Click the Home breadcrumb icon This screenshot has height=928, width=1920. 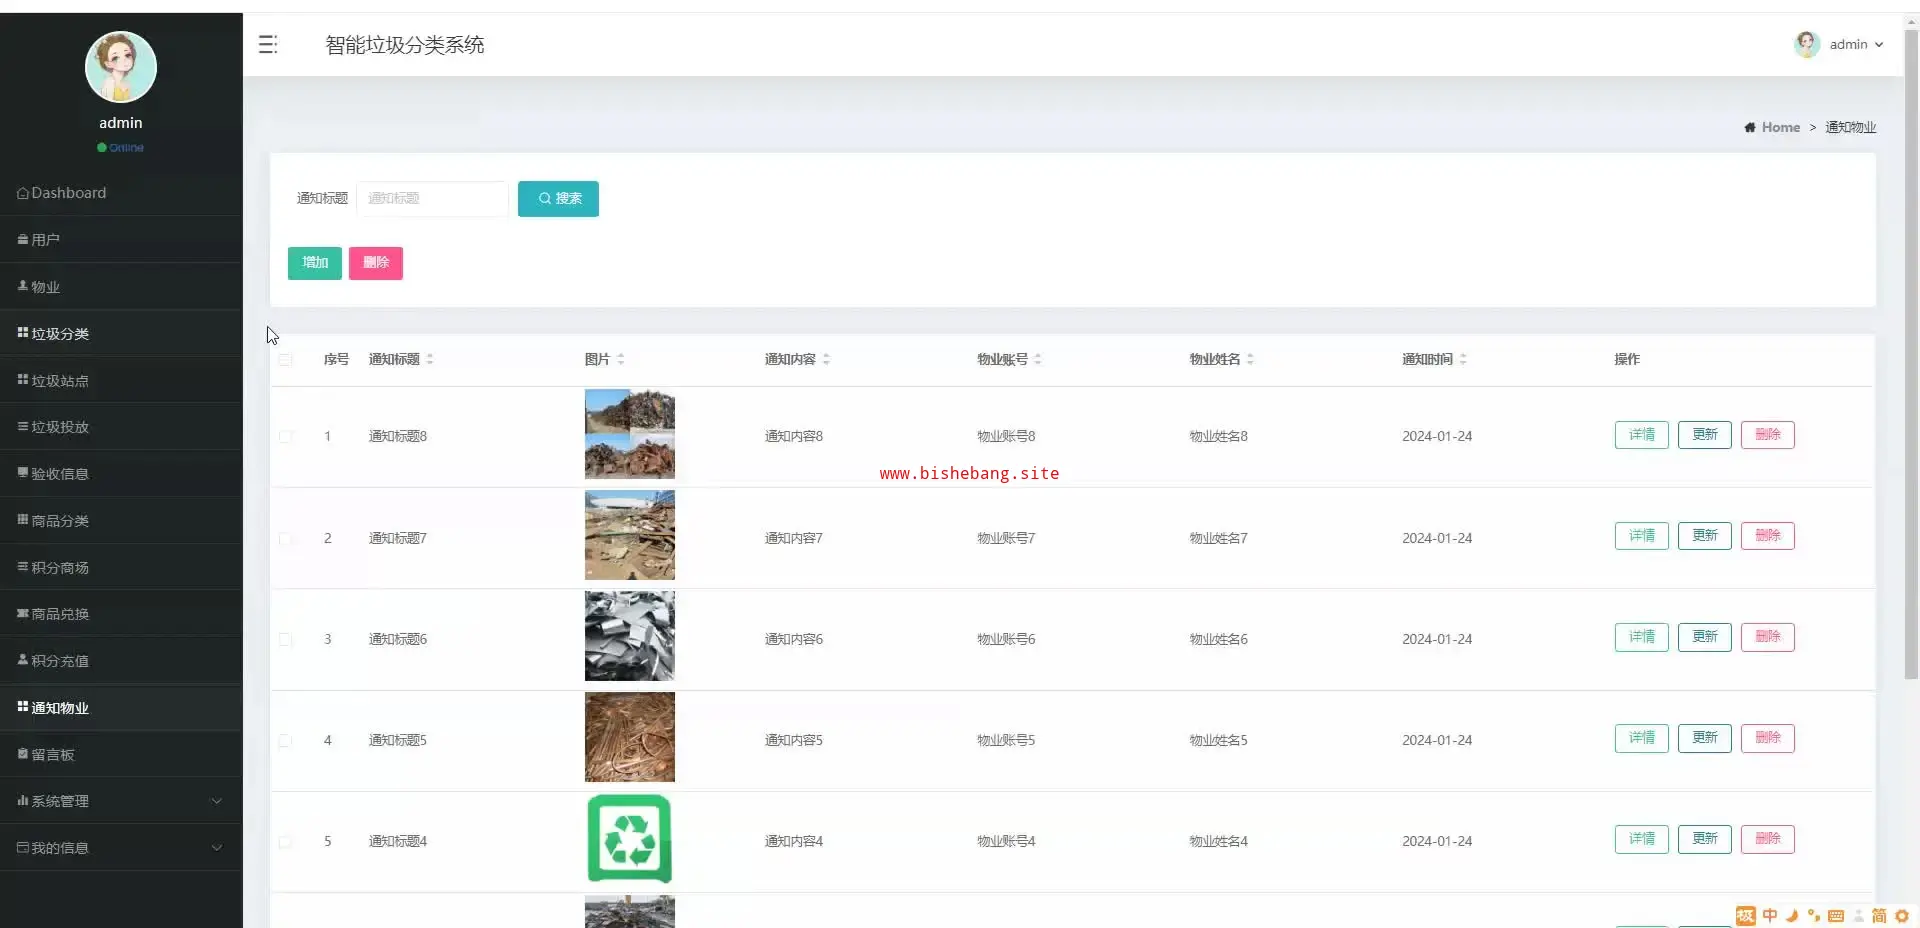point(1750,127)
